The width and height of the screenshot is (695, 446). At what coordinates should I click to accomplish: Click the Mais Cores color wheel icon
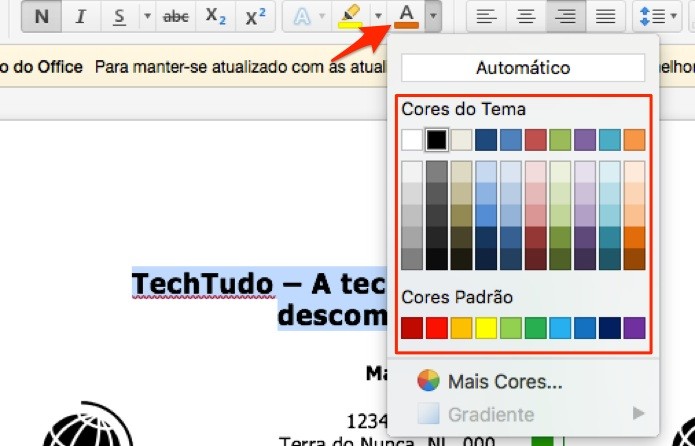[x=428, y=380]
